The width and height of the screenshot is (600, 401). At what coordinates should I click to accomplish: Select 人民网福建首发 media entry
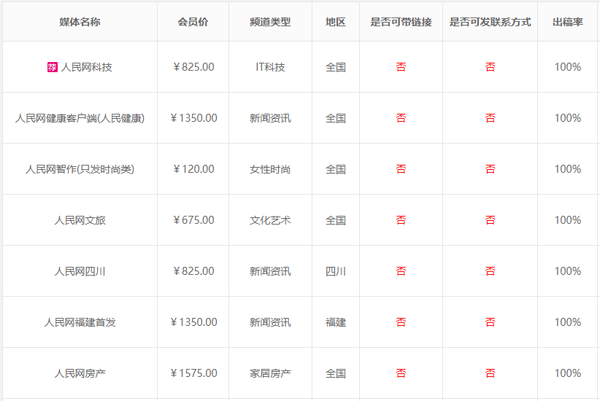(79, 322)
